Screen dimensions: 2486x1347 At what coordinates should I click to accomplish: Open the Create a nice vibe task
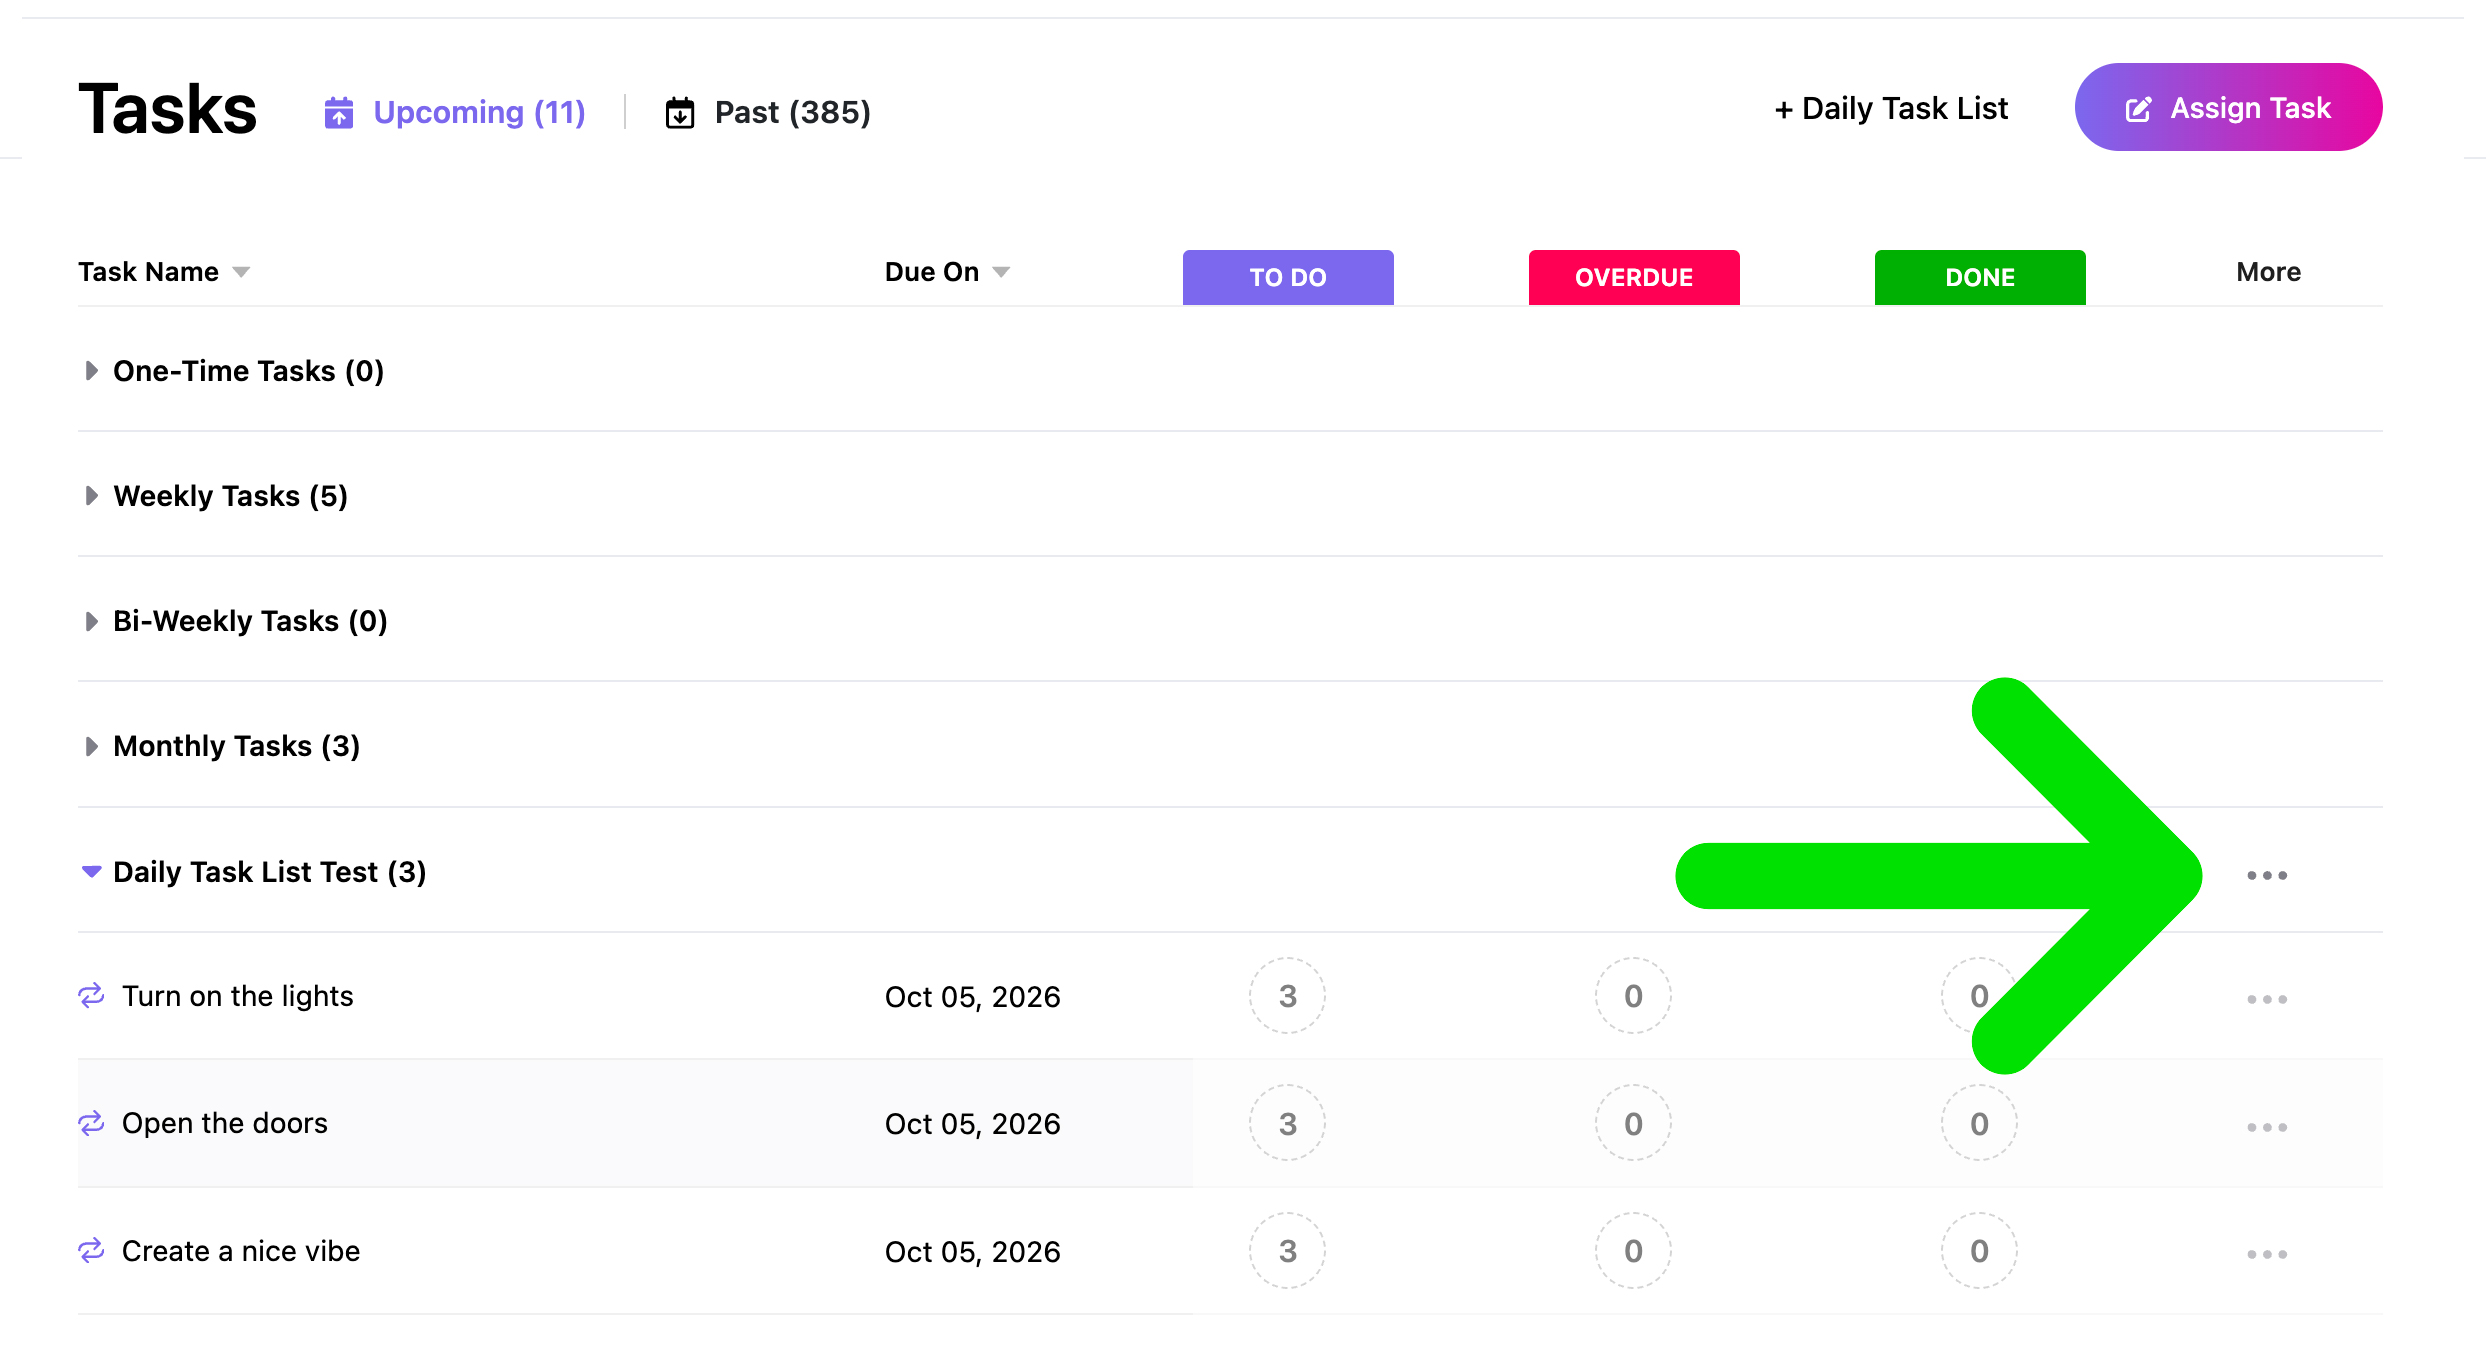[x=241, y=1251]
